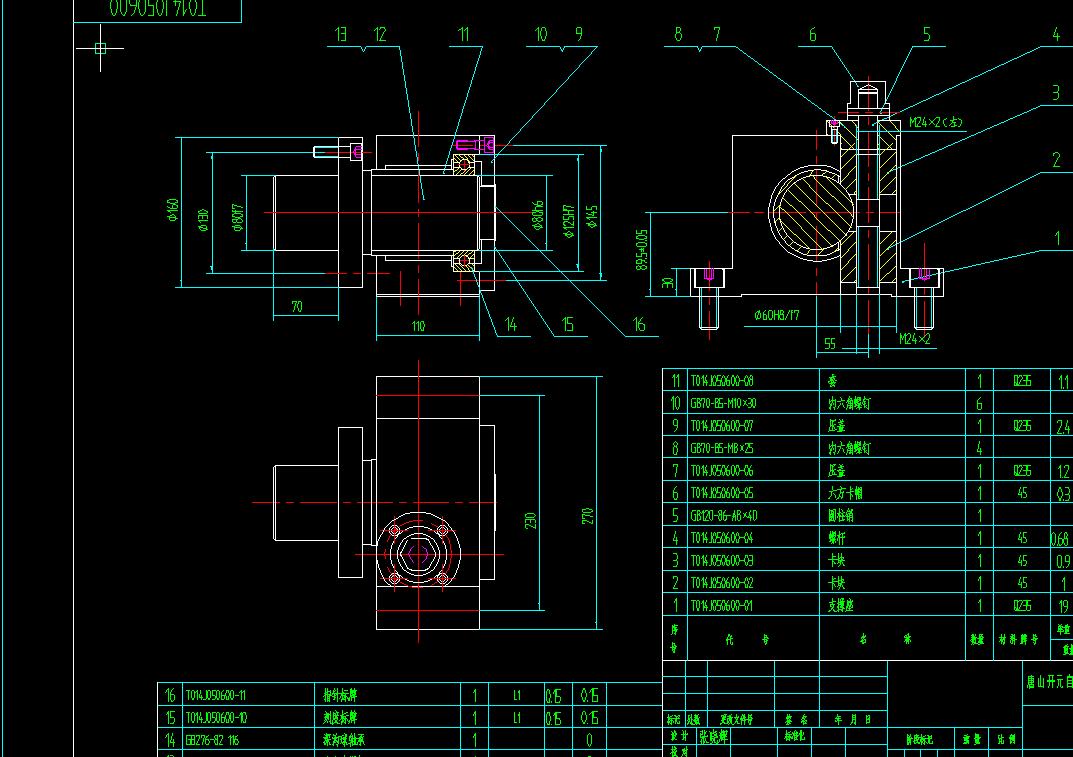1073x757 pixels.
Task: Select the mirrored drawing number T014J050600 box
Action: (x=157, y=10)
